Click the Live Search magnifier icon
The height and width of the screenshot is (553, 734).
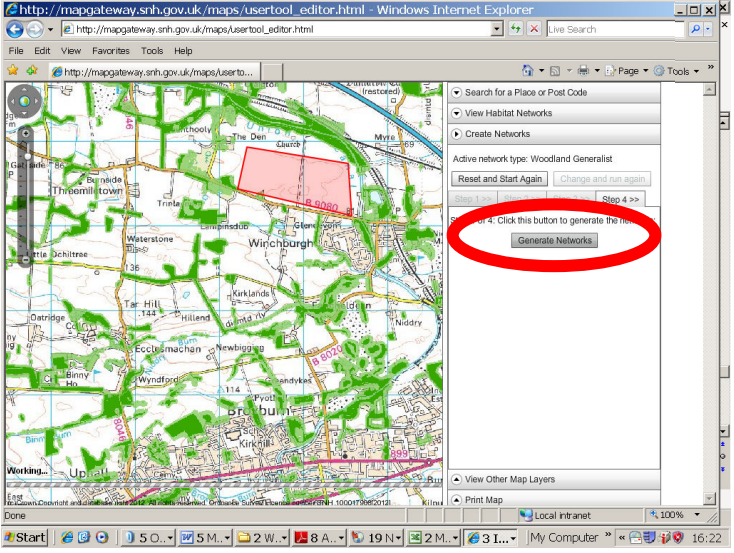coord(696,29)
